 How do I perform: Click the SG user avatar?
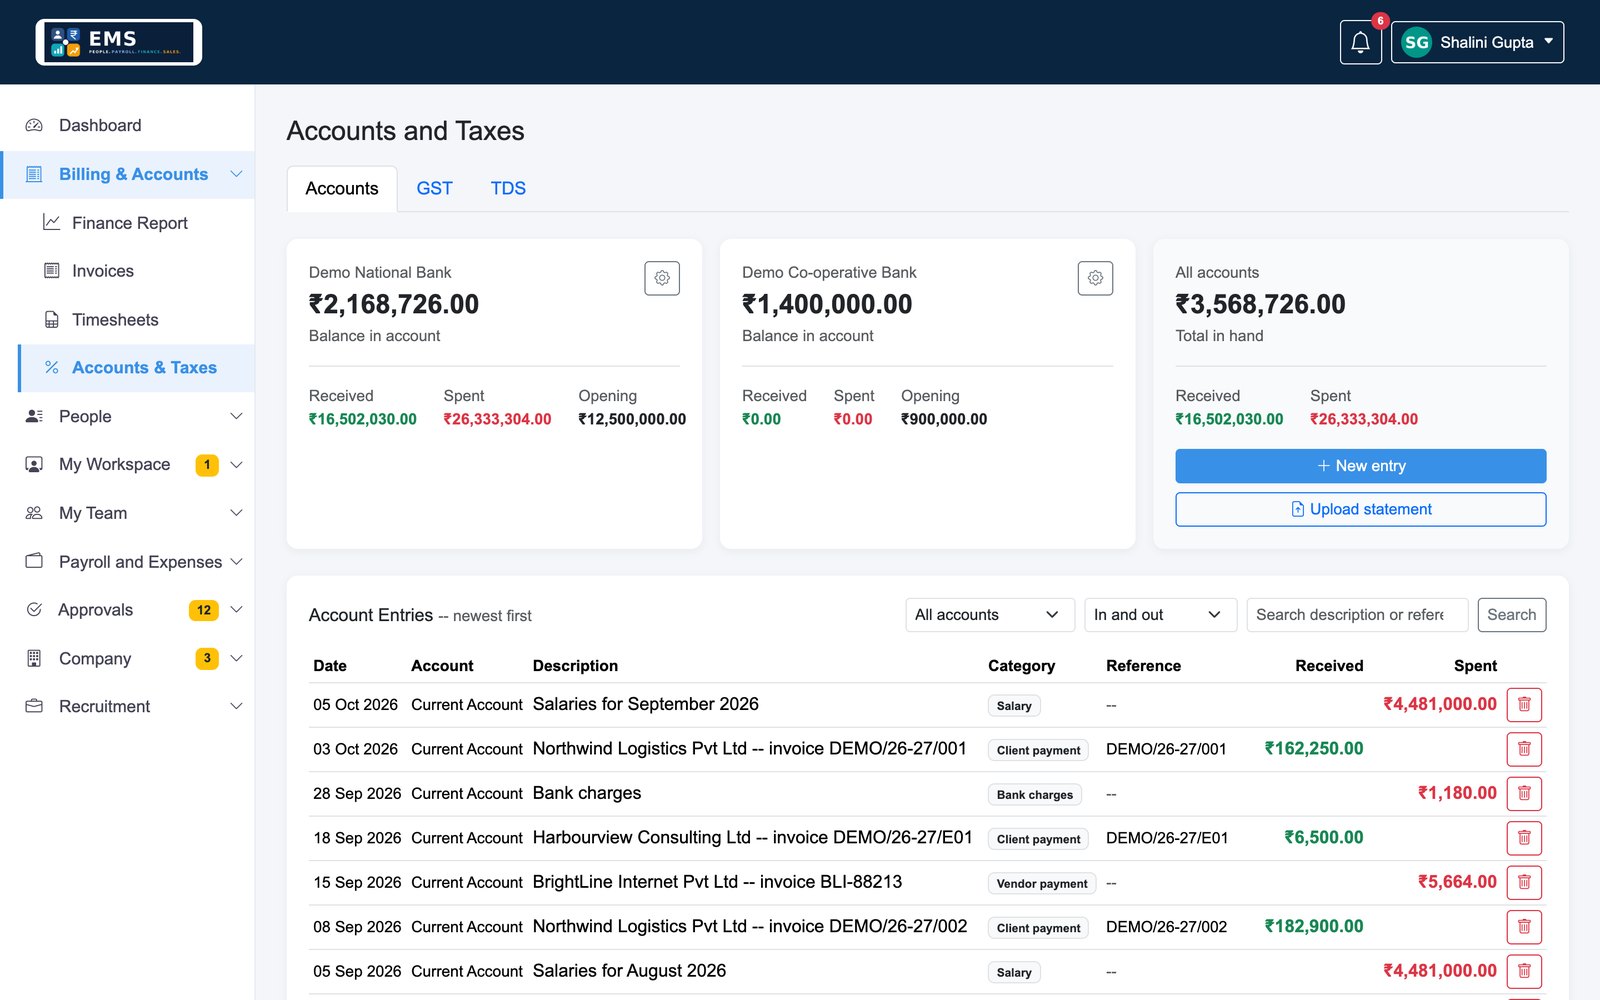[1416, 42]
